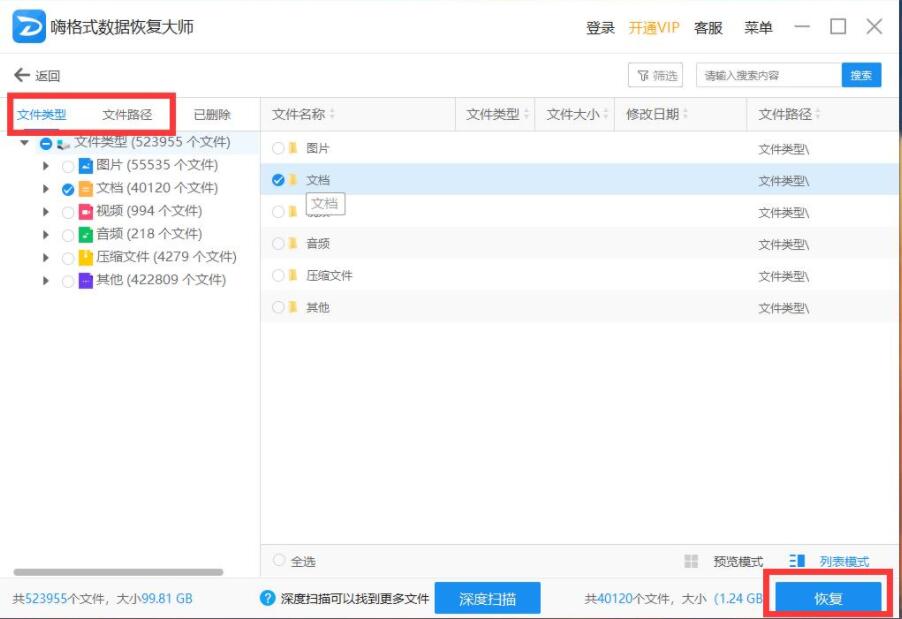Expand the 其他 tree node arrow
Viewport: 902px width, 619px height.
click(x=46, y=281)
